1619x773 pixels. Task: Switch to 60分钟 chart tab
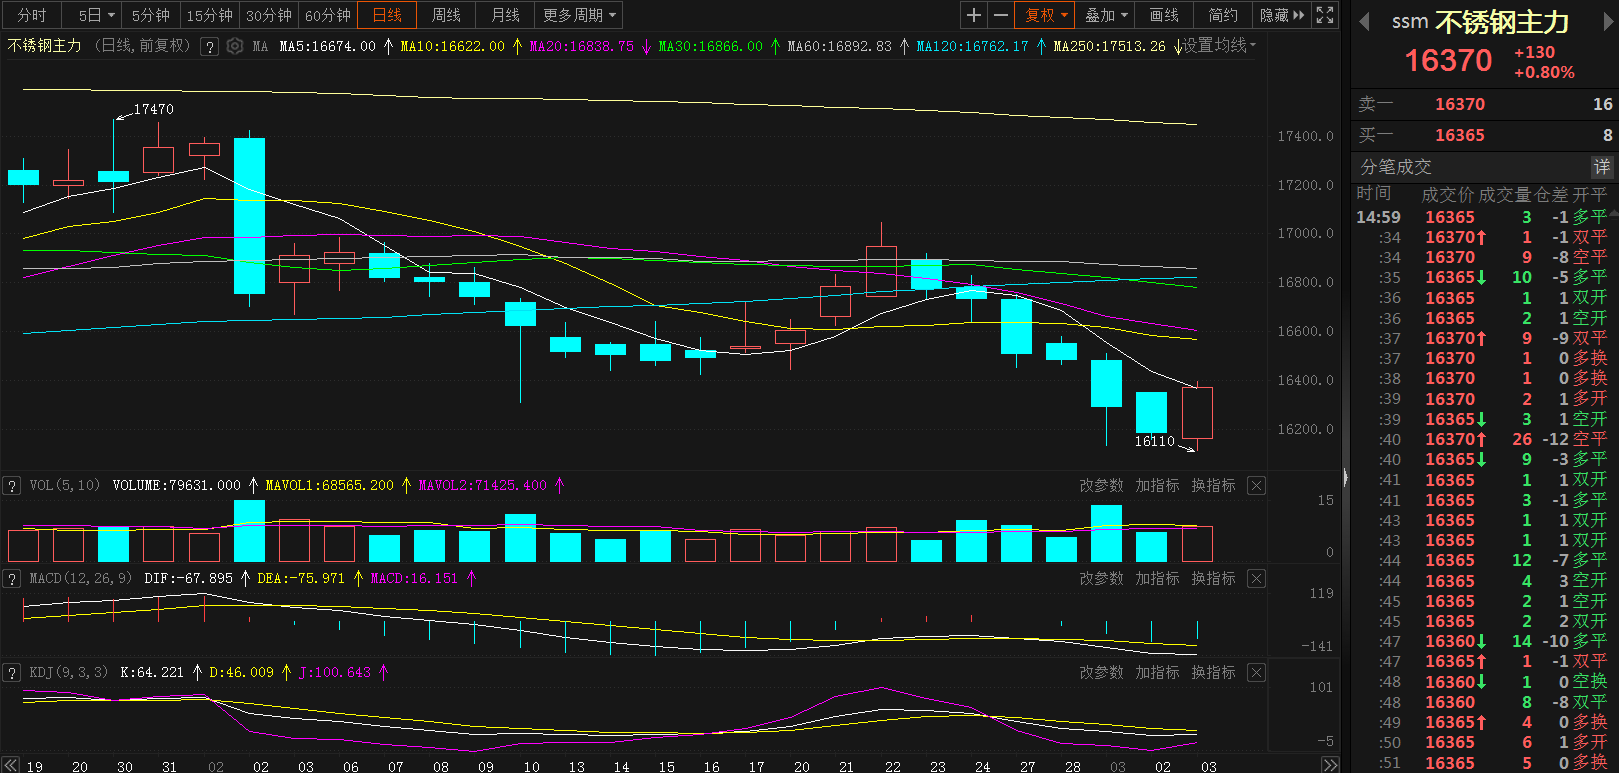(x=328, y=15)
